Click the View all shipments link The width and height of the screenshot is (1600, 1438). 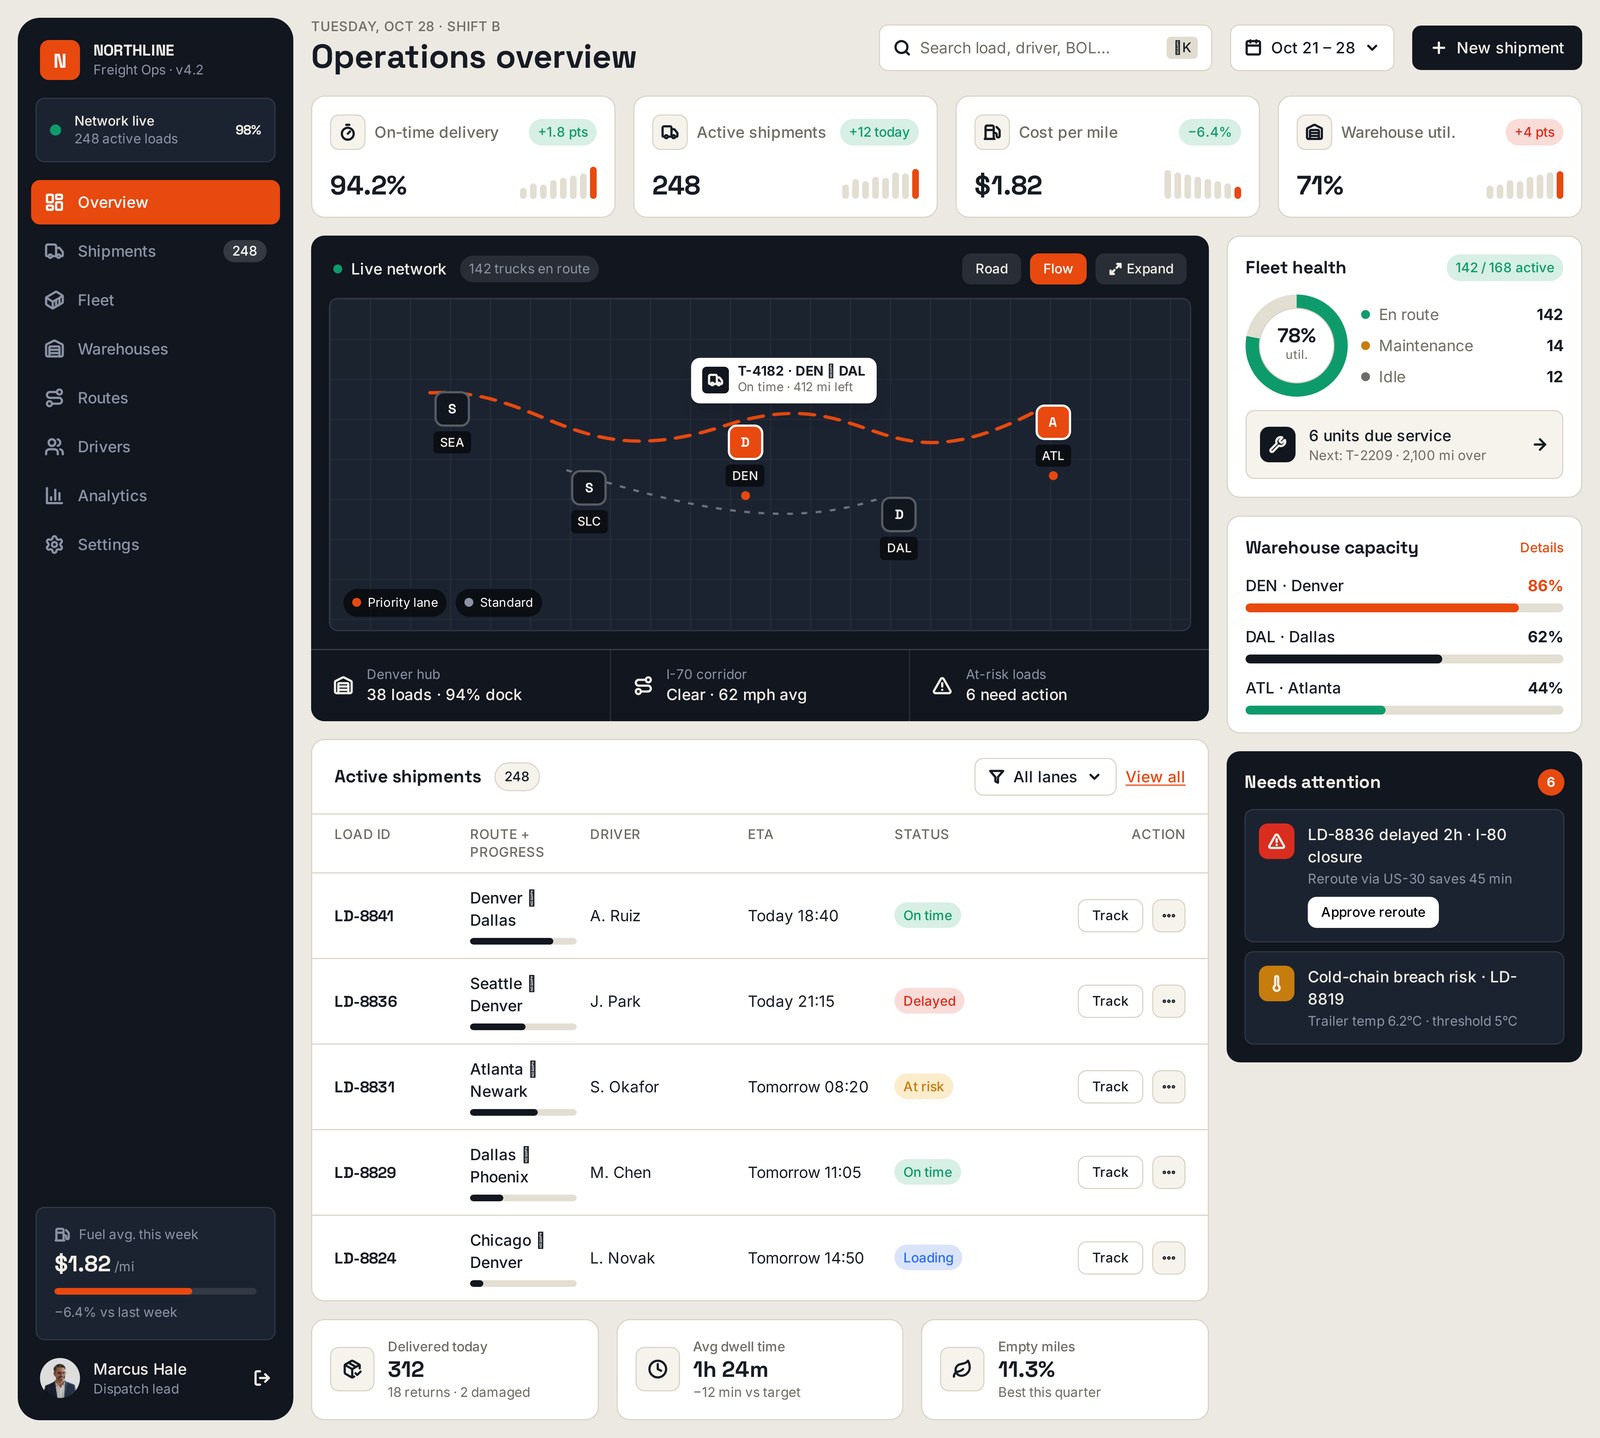coord(1155,777)
